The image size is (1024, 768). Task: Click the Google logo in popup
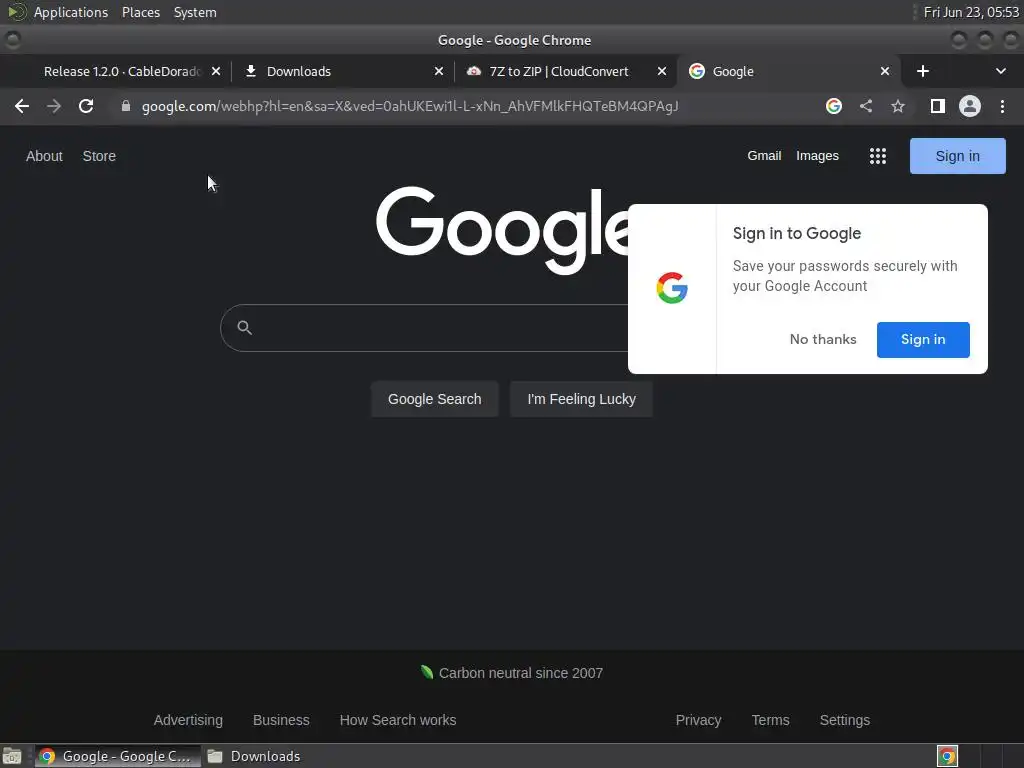[x=672, y=288]
